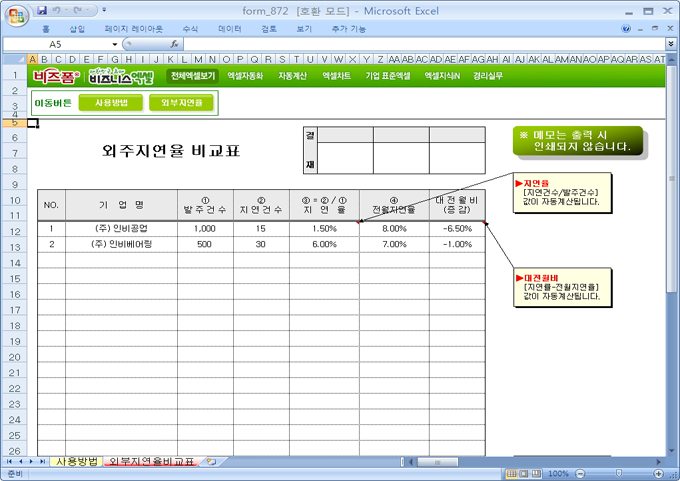The image size is (680, 481).
Task: Click 자동계산 in the green banner
Action: pos(292,76)
